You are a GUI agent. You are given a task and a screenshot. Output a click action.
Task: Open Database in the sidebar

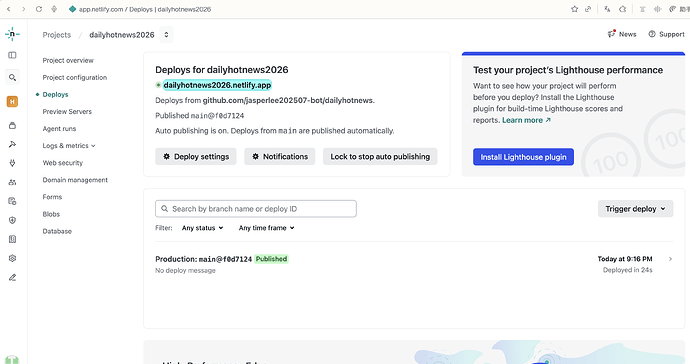point(57,232)
